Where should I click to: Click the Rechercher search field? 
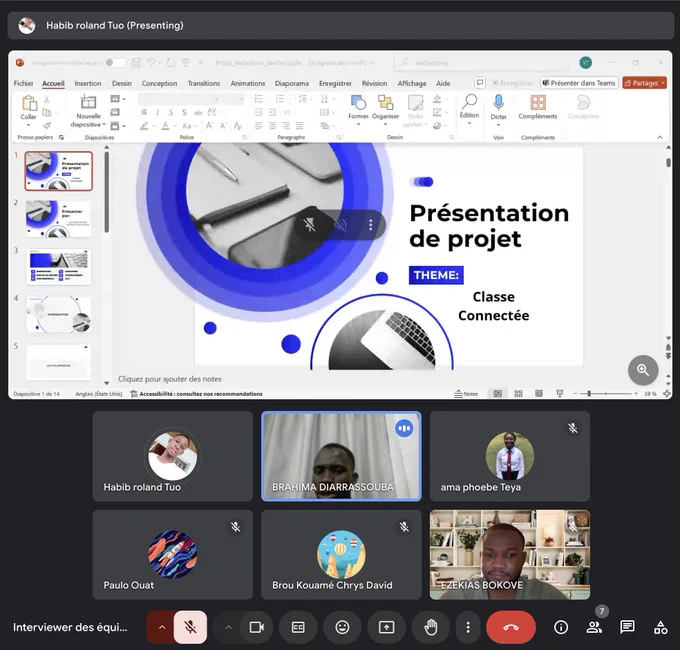481,63
